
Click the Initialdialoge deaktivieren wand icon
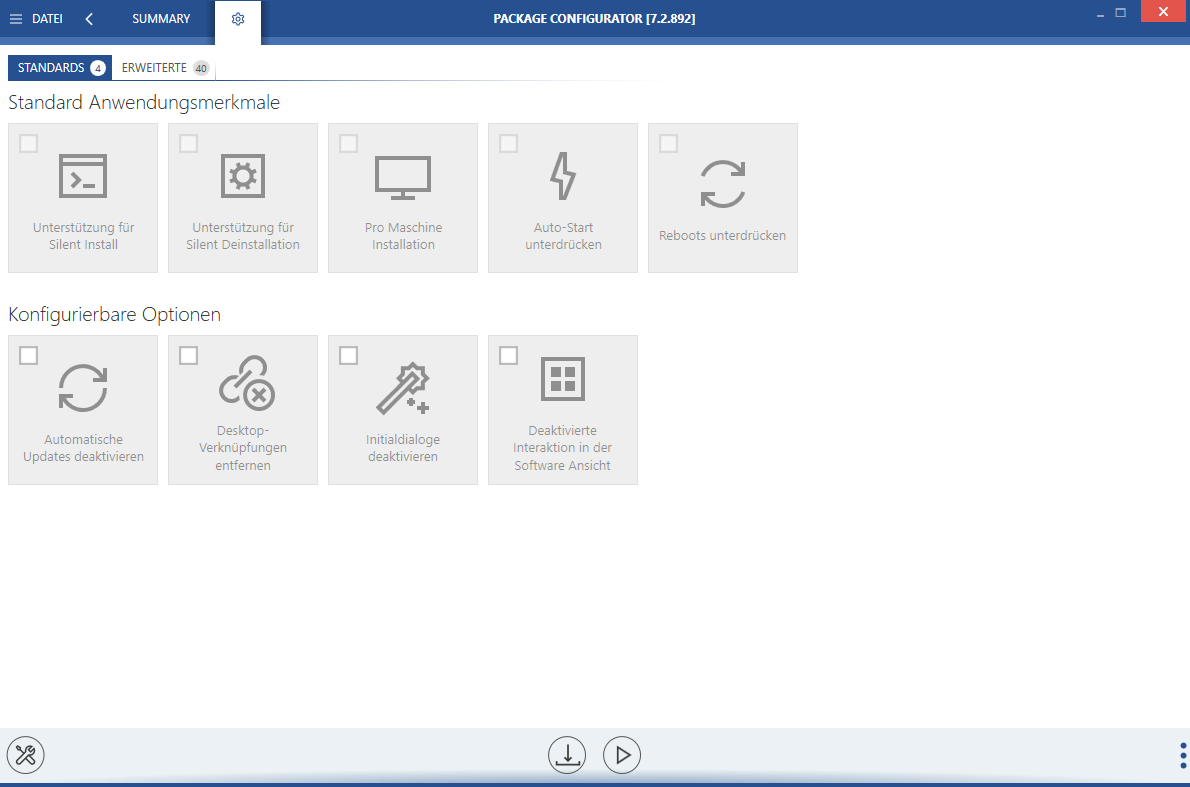tap(403, 388)
